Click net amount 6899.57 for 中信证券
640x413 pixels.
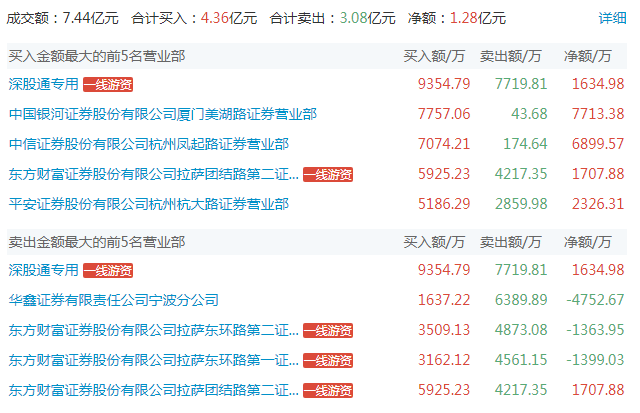pyautogui.click(x=598, y=144)
